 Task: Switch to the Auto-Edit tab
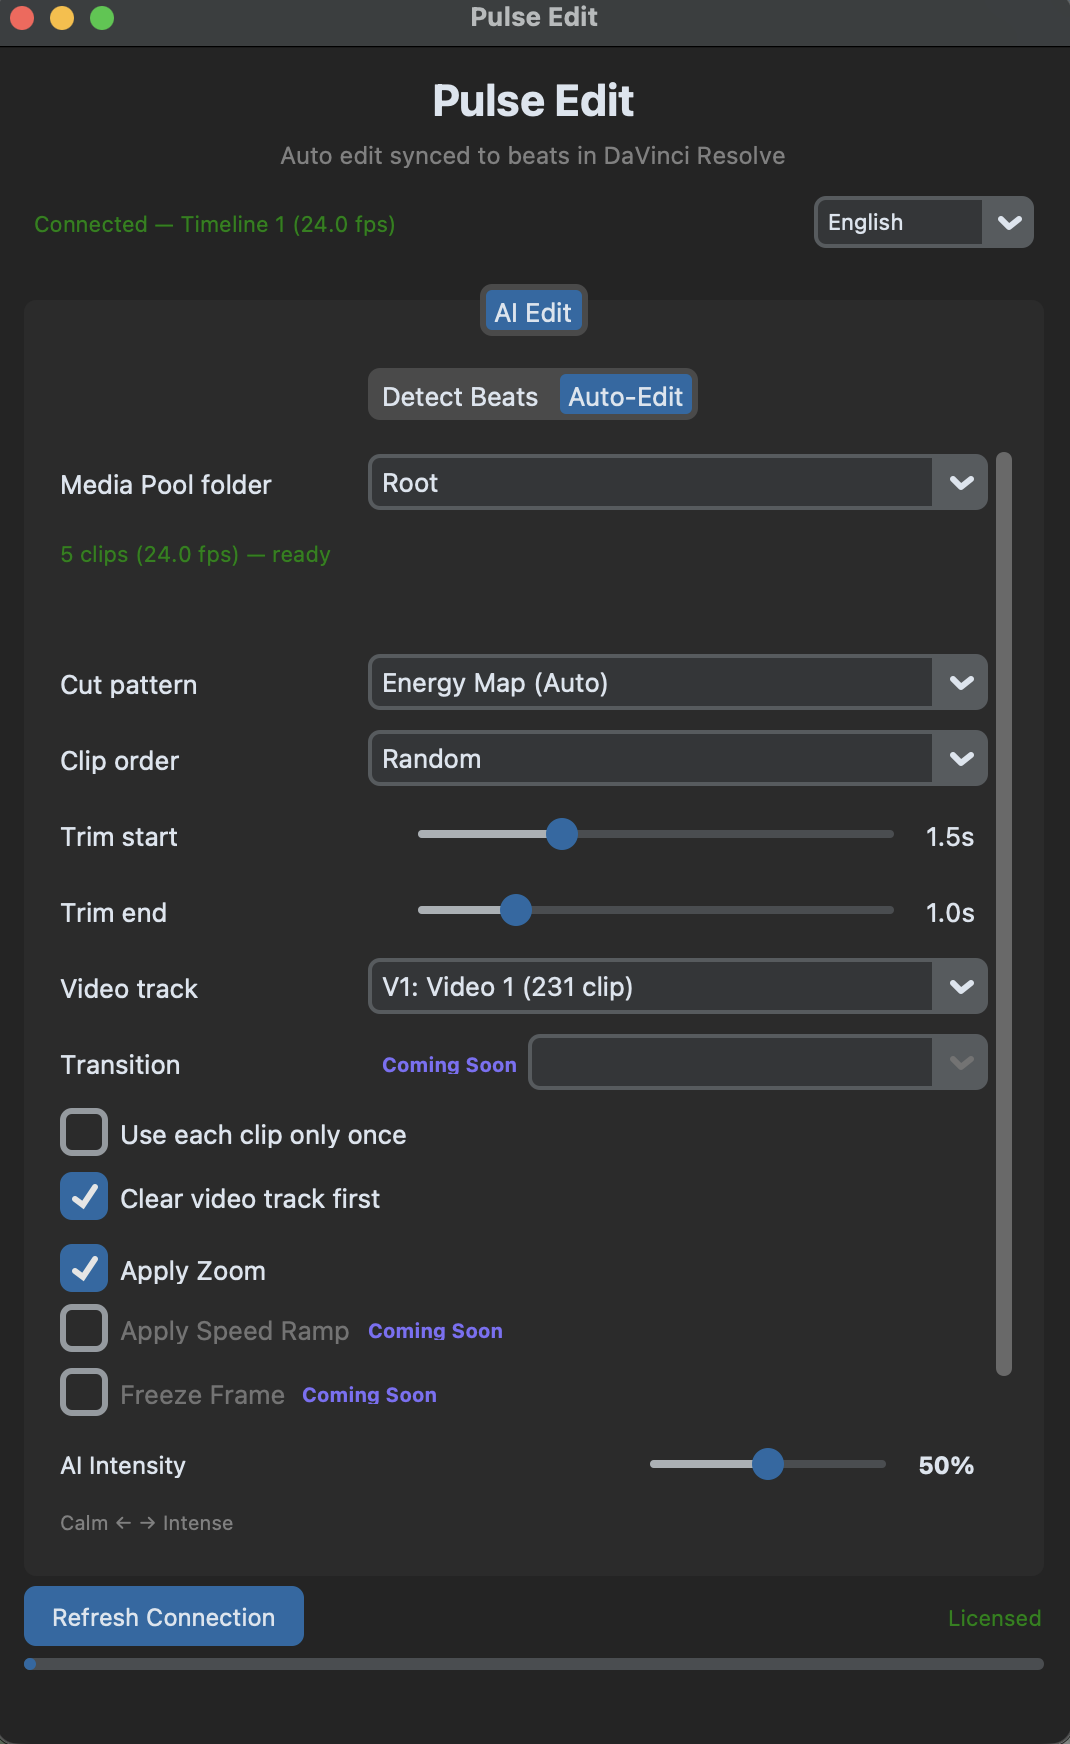click(626, 397)
